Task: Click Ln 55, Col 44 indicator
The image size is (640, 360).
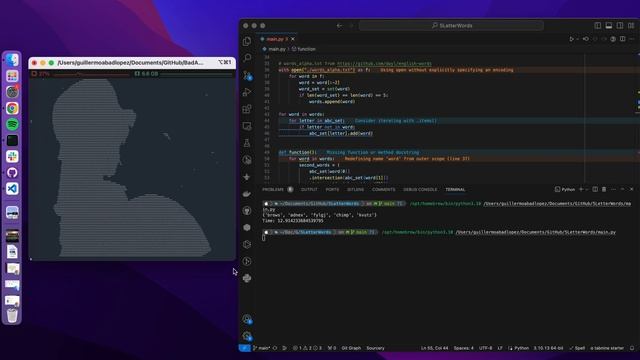Action: [x=434, y=348]
